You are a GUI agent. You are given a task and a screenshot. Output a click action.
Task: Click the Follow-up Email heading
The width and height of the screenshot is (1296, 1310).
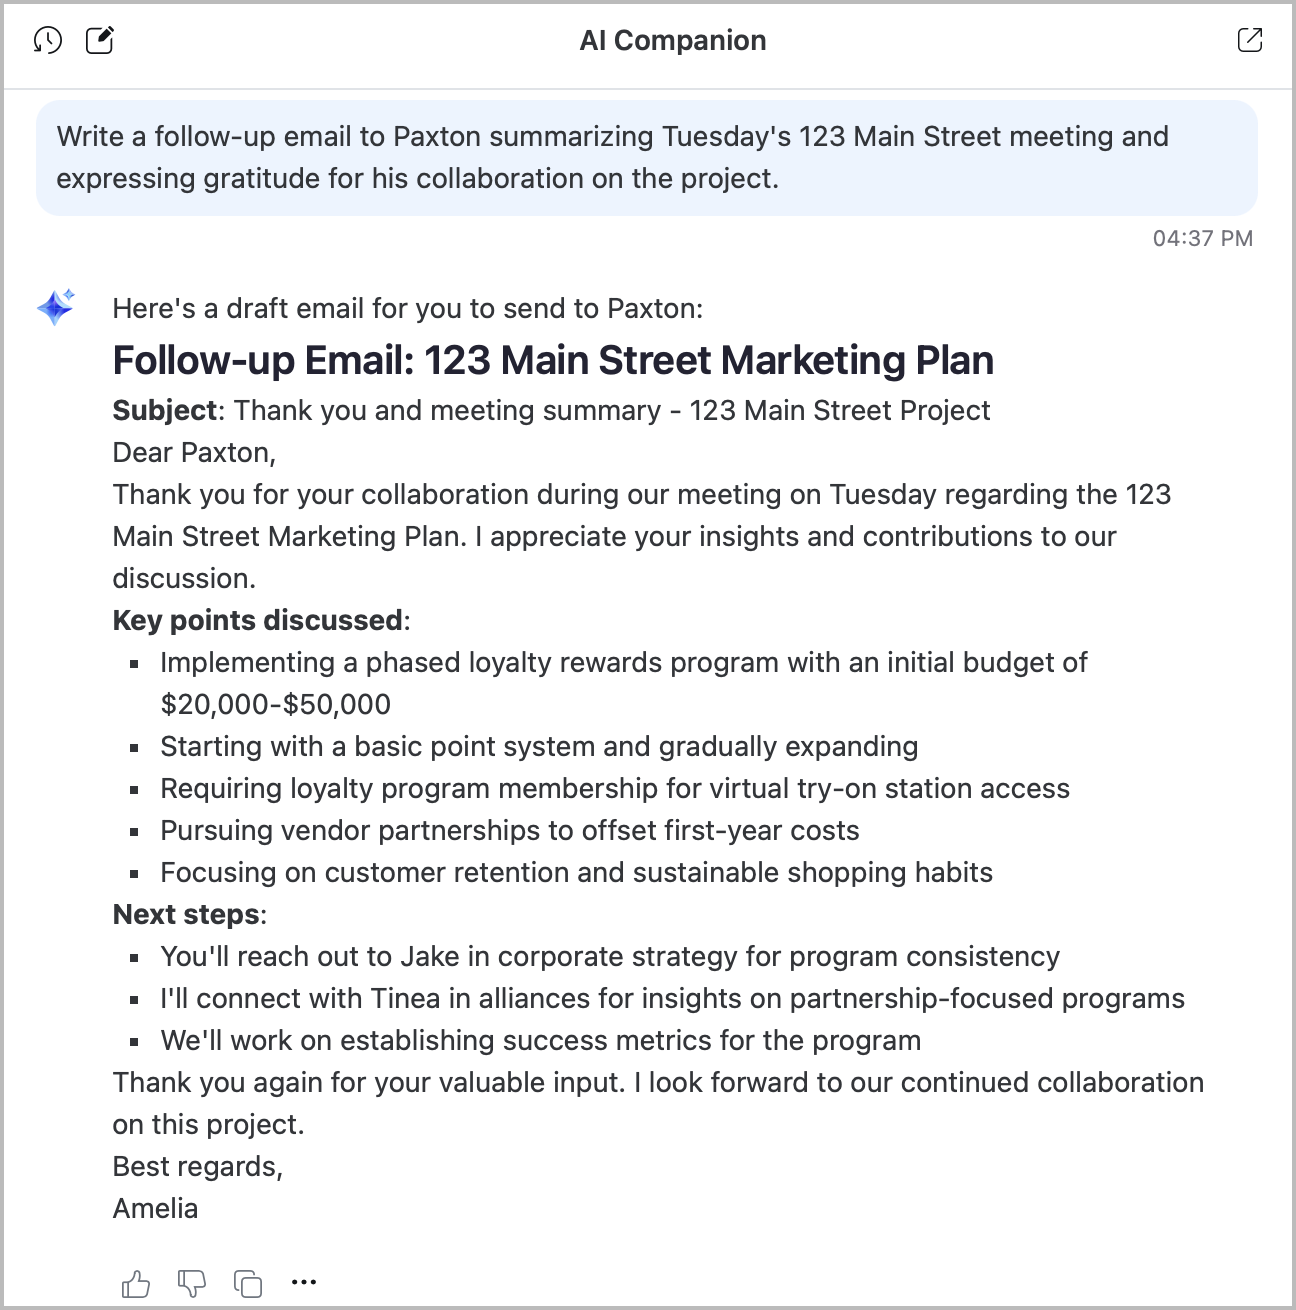553,360
